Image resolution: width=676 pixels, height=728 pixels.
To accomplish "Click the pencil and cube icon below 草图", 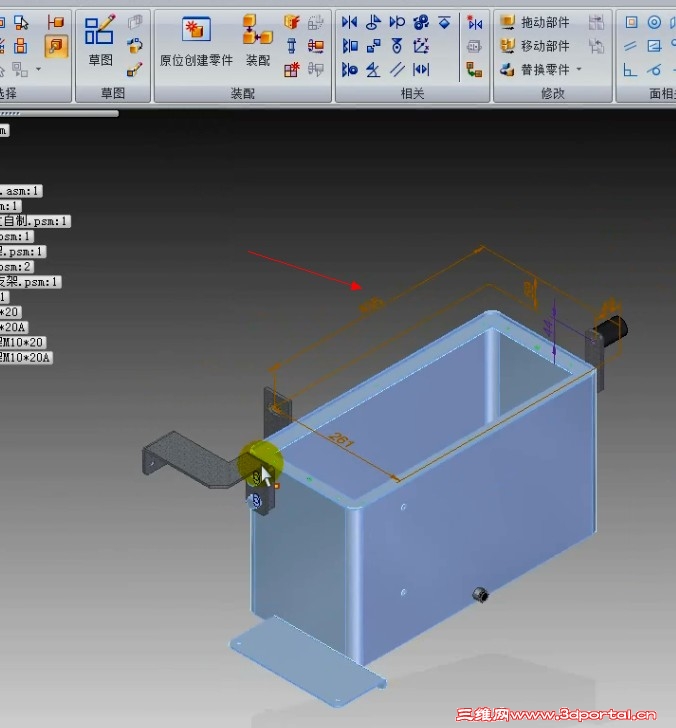I will point(135,70).
